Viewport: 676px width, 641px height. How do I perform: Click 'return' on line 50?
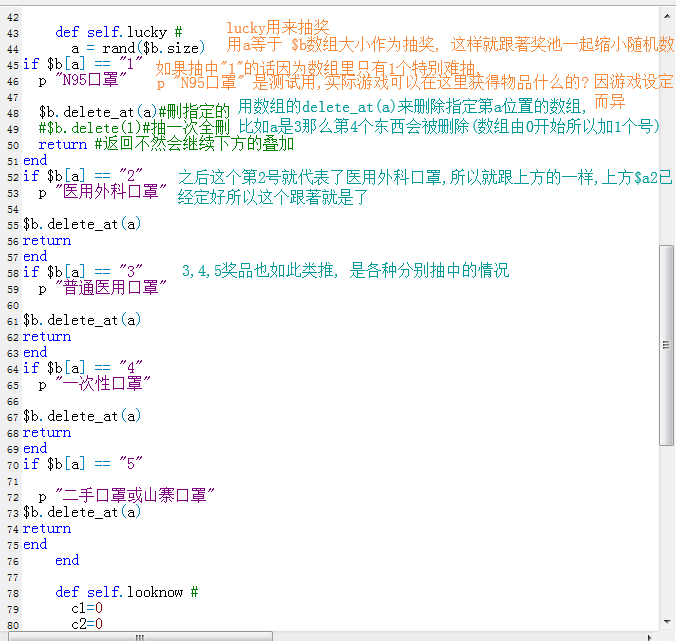63,144
